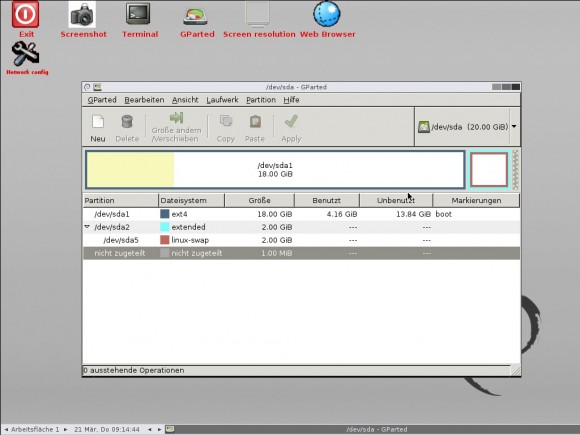This screenshot has height=435, width=580.
Task: Open the Network config tools icon
Action: [x=25, y=53]
